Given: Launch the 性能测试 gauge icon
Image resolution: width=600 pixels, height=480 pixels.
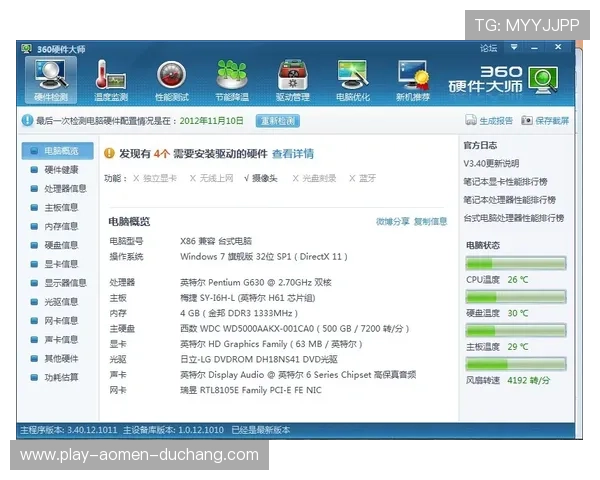Looking at the screenshot, I should 171,80.
